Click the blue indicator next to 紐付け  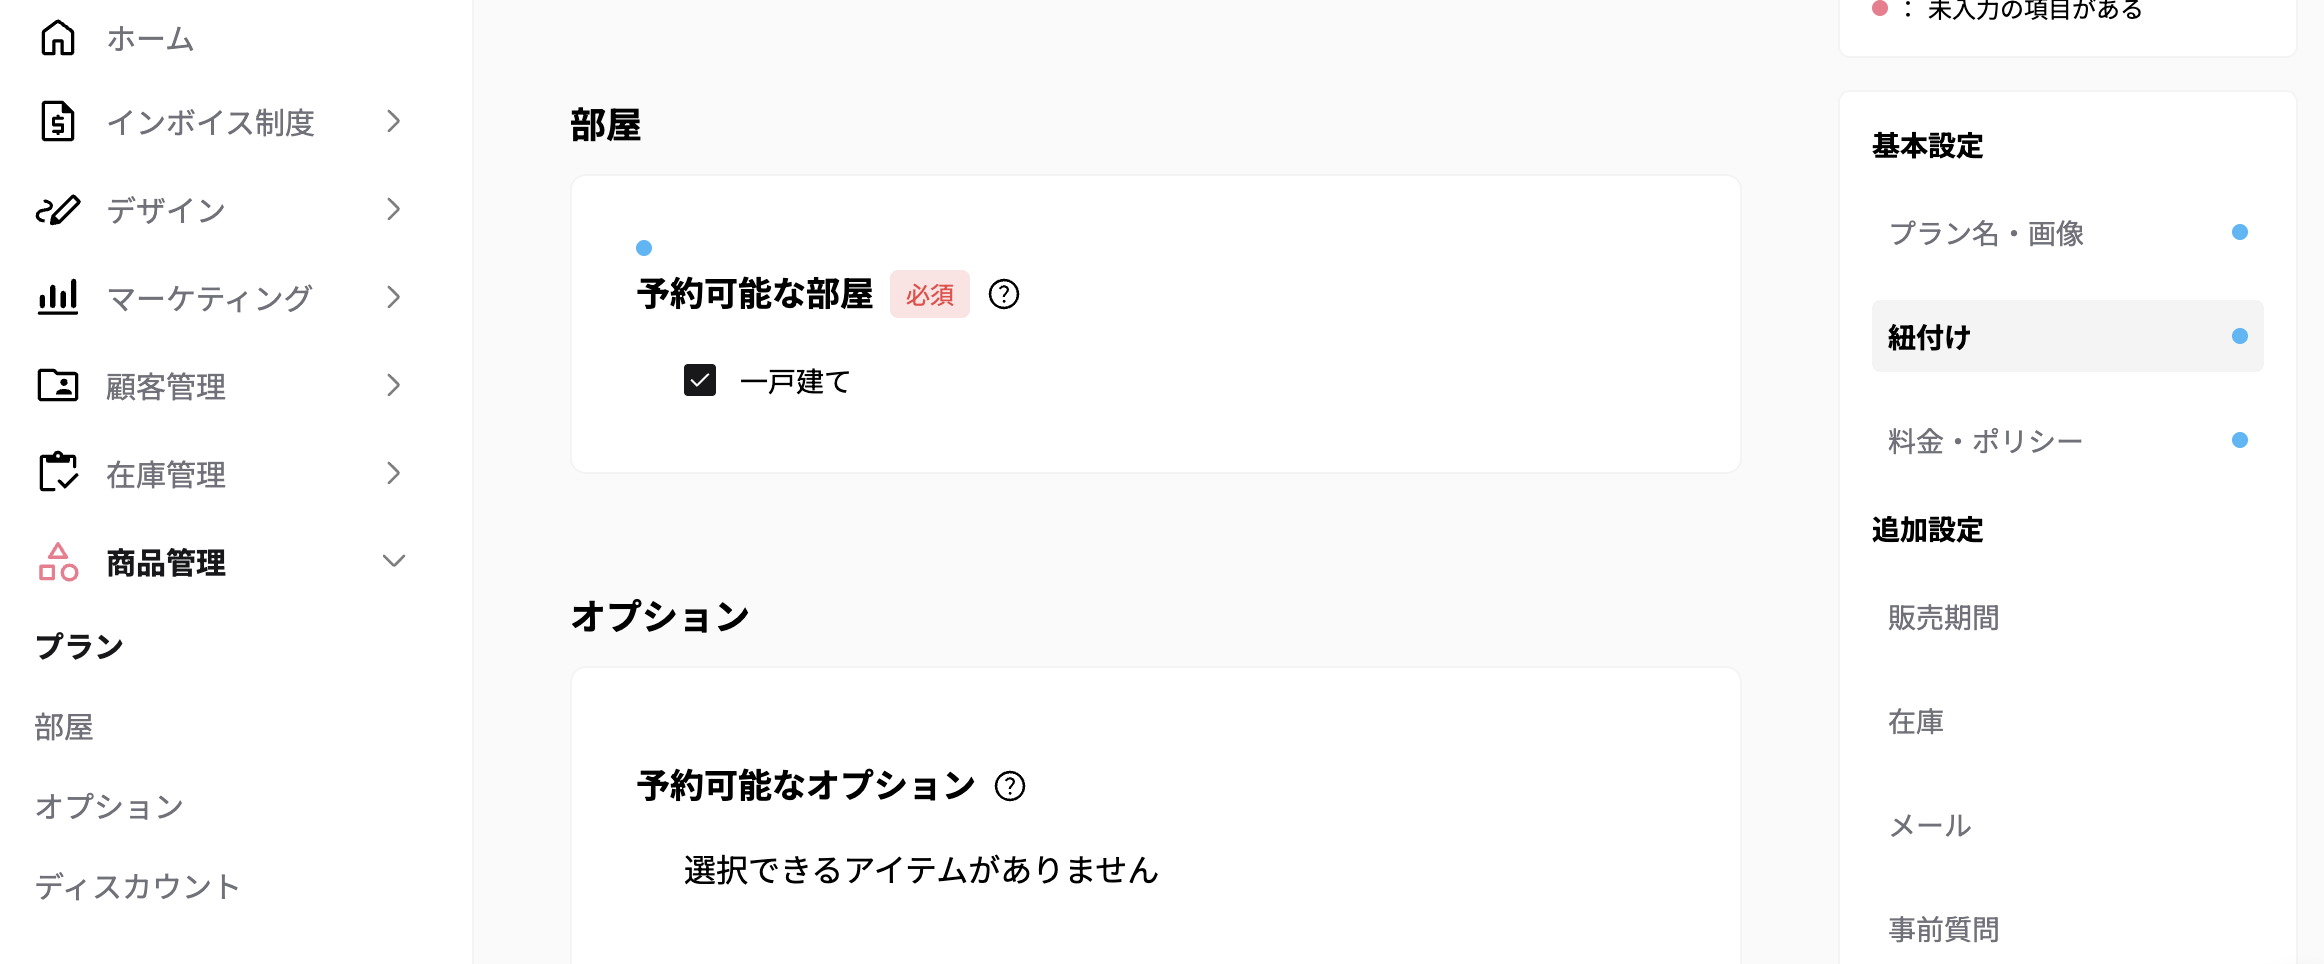coord(2239,337)
